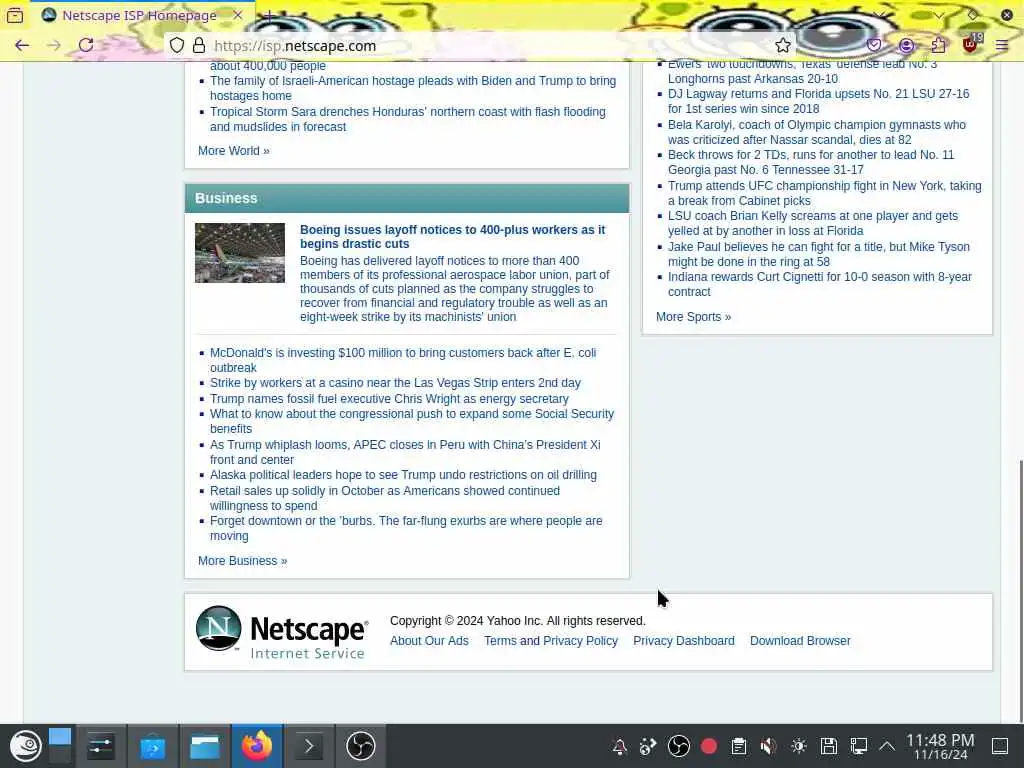Open System Settings from the taskbar
Viewport: 1024px width, 768px height.
pos(101,746)
